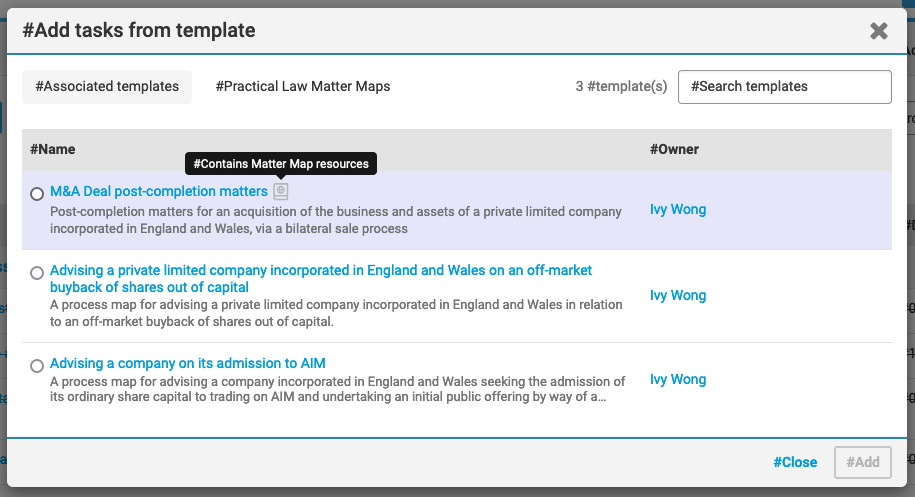Screen dimensions: 915x497
Task: Click owner Ivy Wong for the AIM admission template
Action: click(x=678, y=380)
